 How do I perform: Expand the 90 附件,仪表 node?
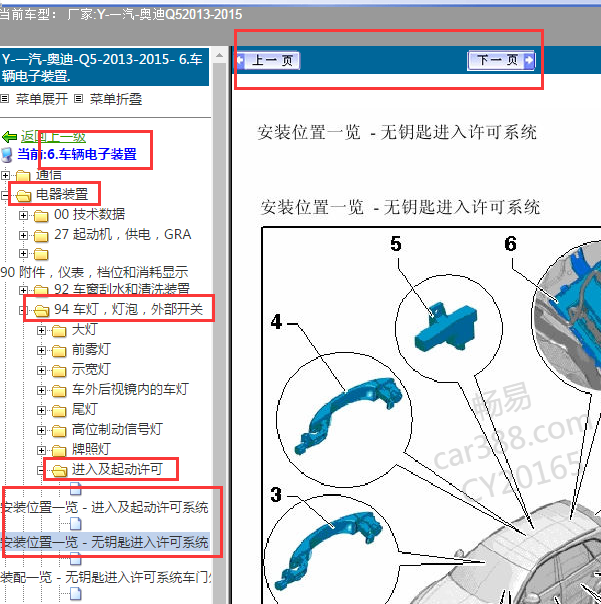[x=23, y=253]
